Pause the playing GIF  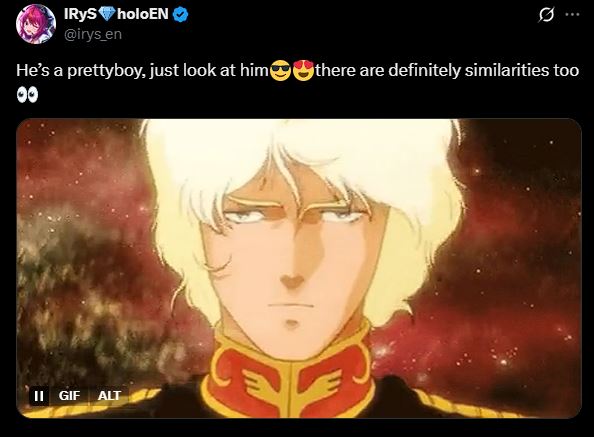click(x=39, y=396)
